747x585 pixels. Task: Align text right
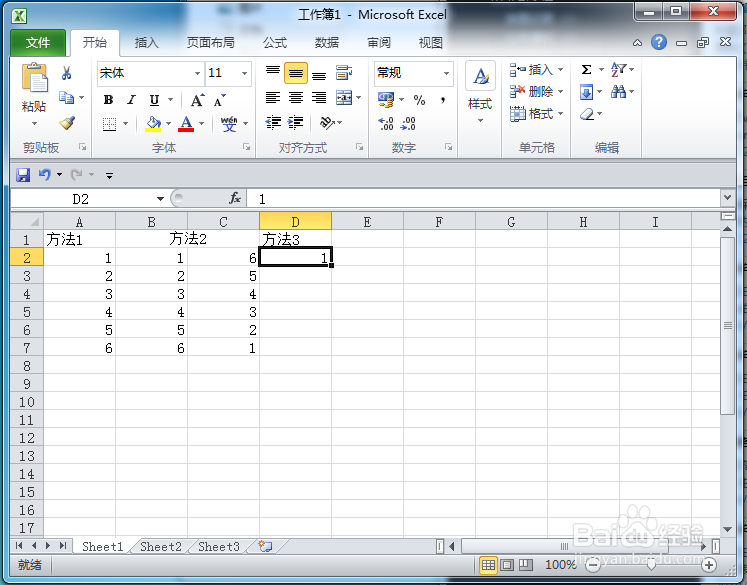click(x=319, y=98)
